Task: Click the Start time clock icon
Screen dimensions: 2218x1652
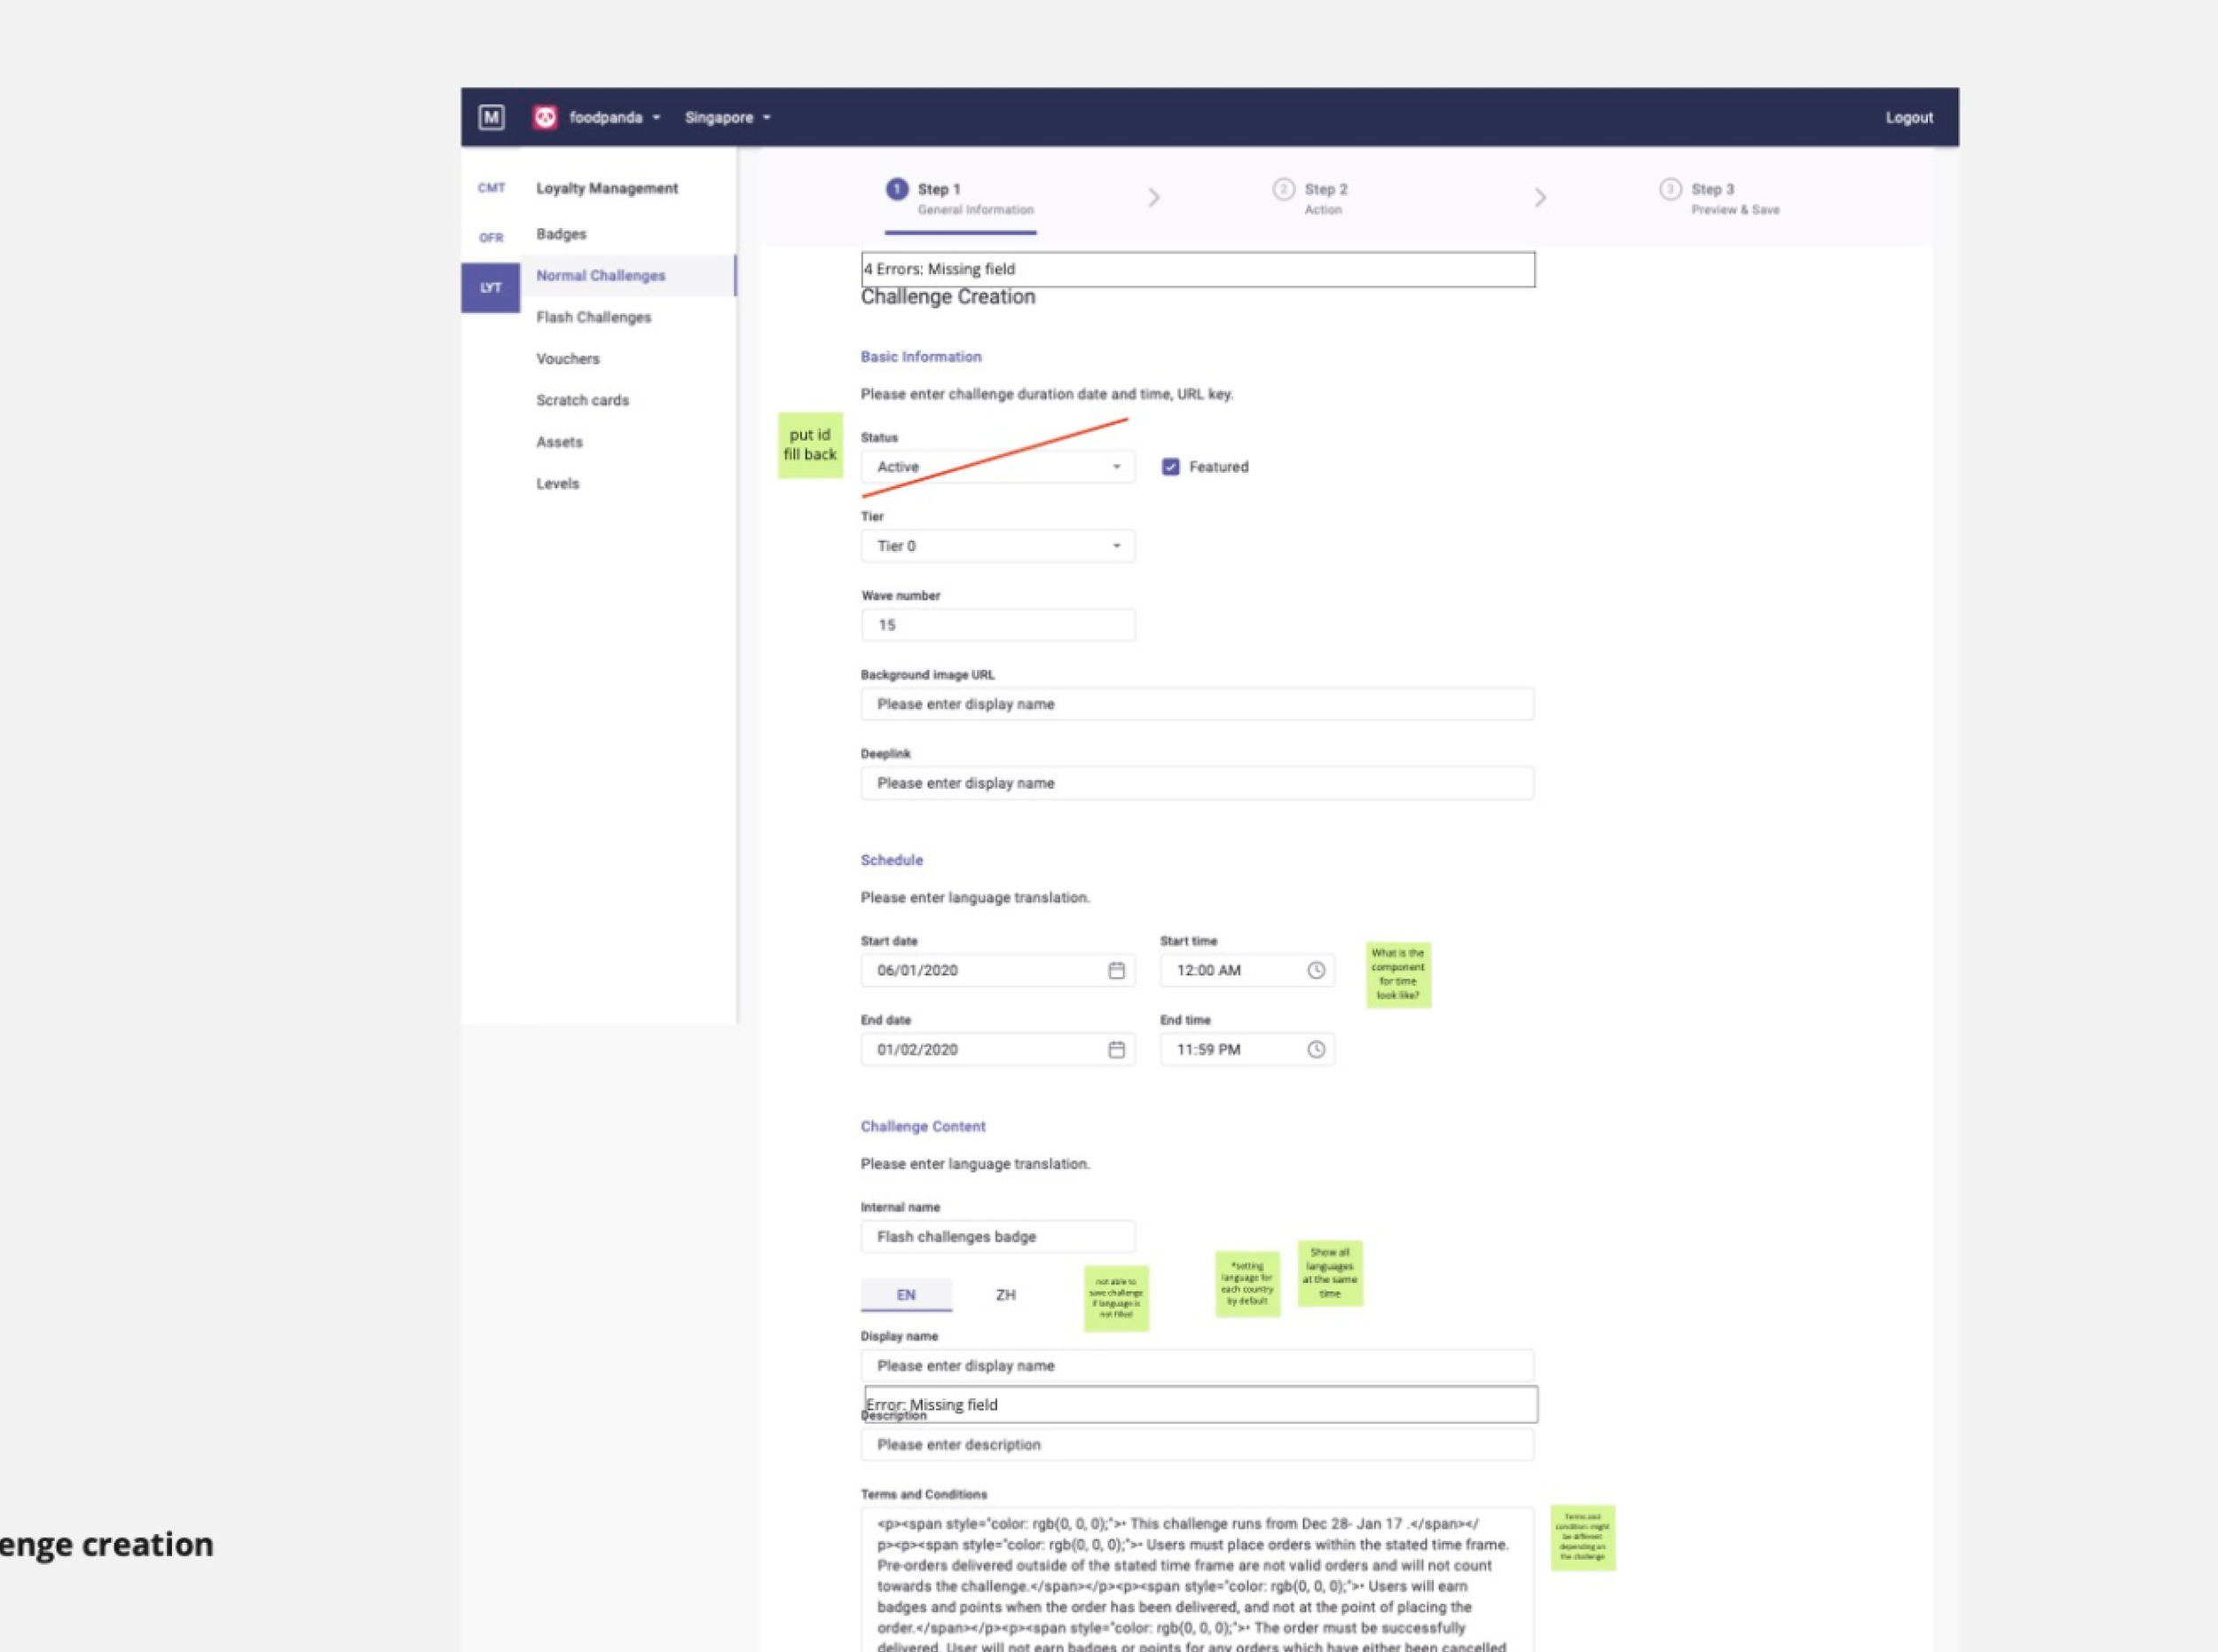Action: pyautogui.click(x=1316, y=970)
